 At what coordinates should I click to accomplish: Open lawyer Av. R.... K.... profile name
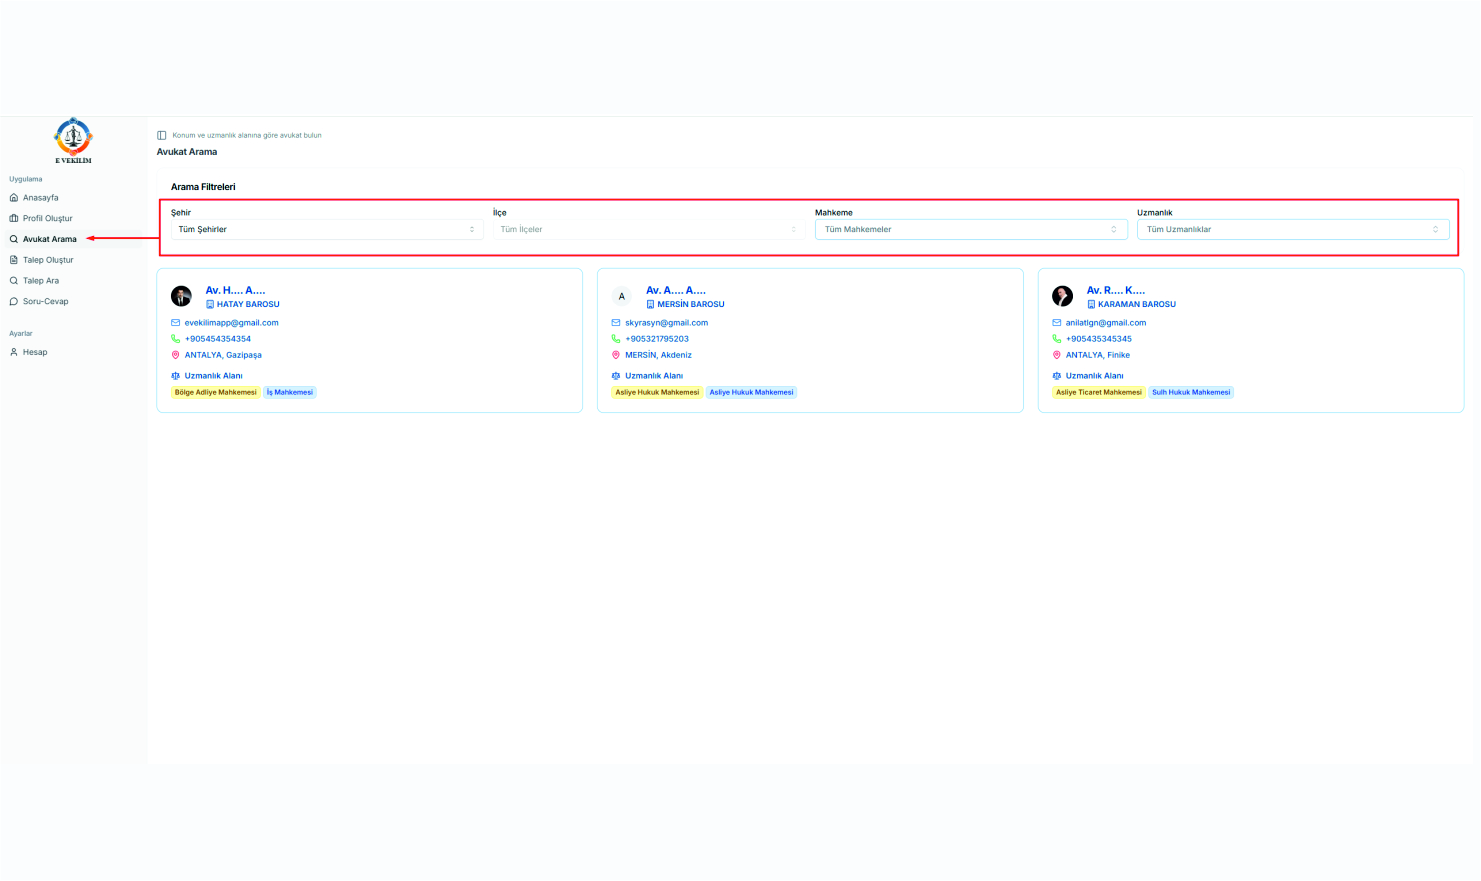(1115, 290)
